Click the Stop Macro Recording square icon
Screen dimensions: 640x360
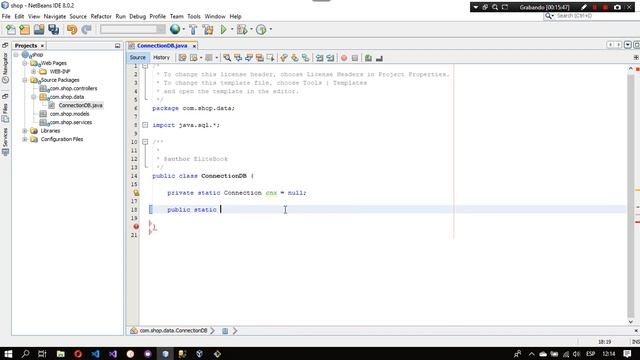click(355, 58)
